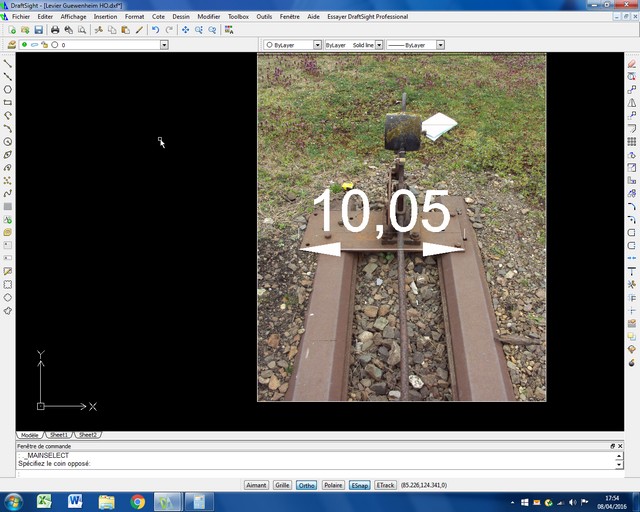
Task: Open the Insertion menu
Action: [105, 17]
